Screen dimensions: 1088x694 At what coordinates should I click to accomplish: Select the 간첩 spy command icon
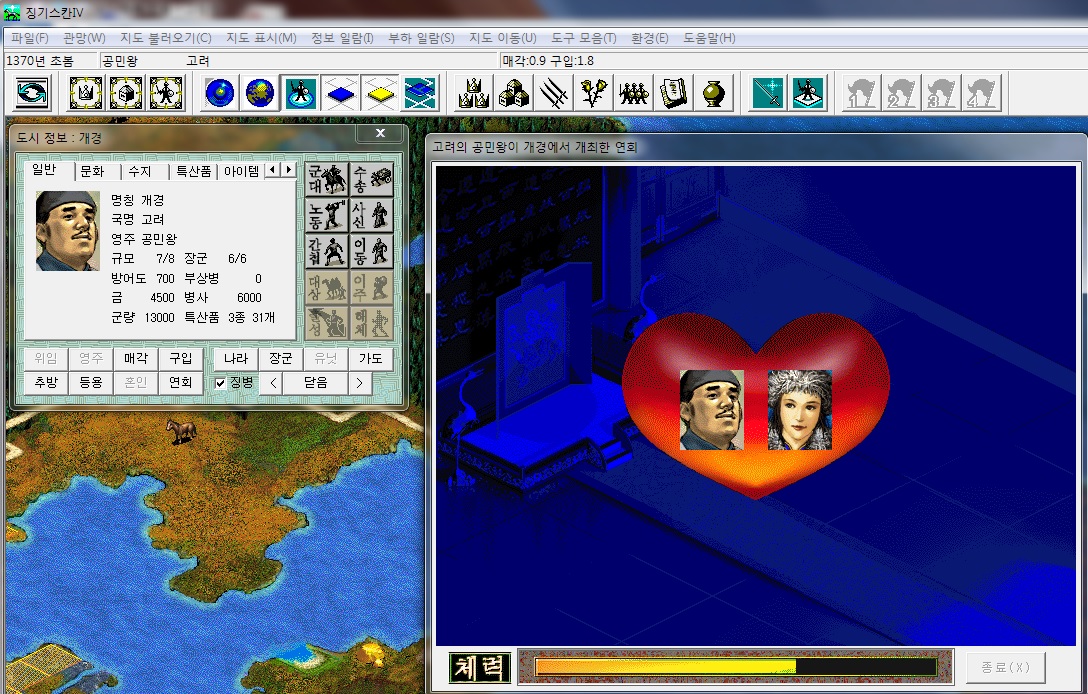coord(327,251)
